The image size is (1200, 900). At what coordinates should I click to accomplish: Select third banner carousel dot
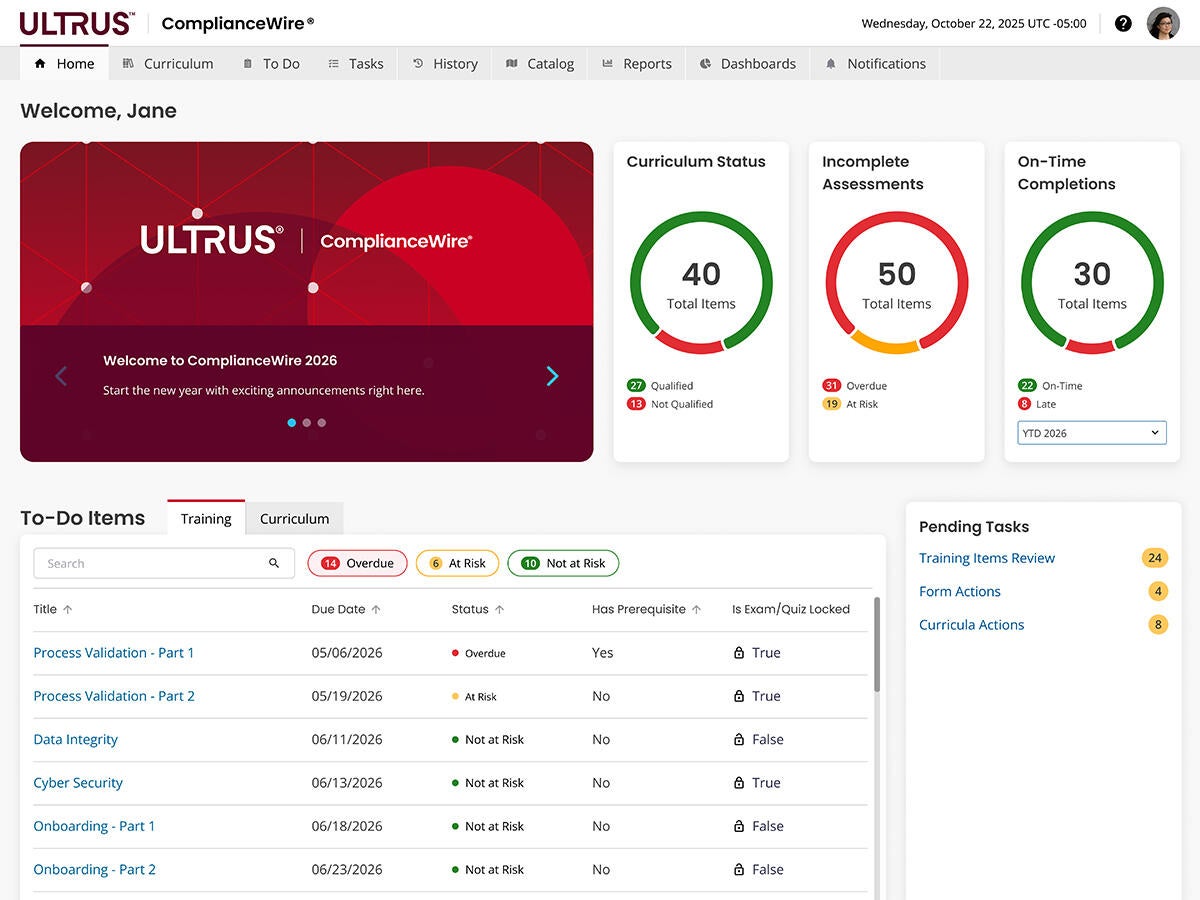coord(322,423)
